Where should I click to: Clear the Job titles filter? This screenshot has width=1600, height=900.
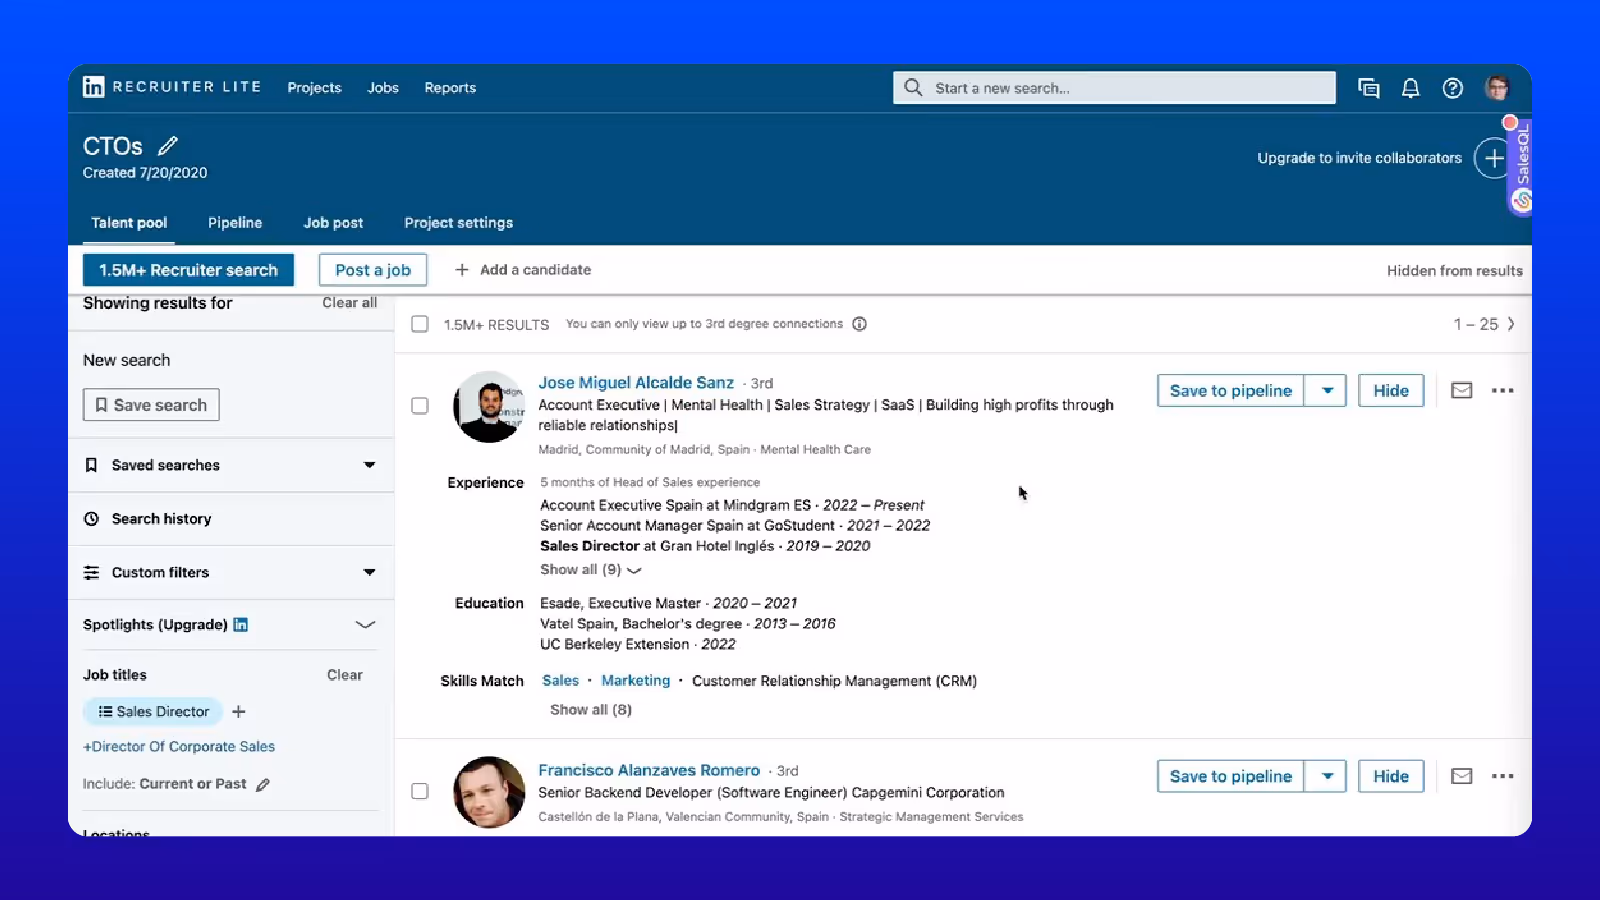(344, 675)
